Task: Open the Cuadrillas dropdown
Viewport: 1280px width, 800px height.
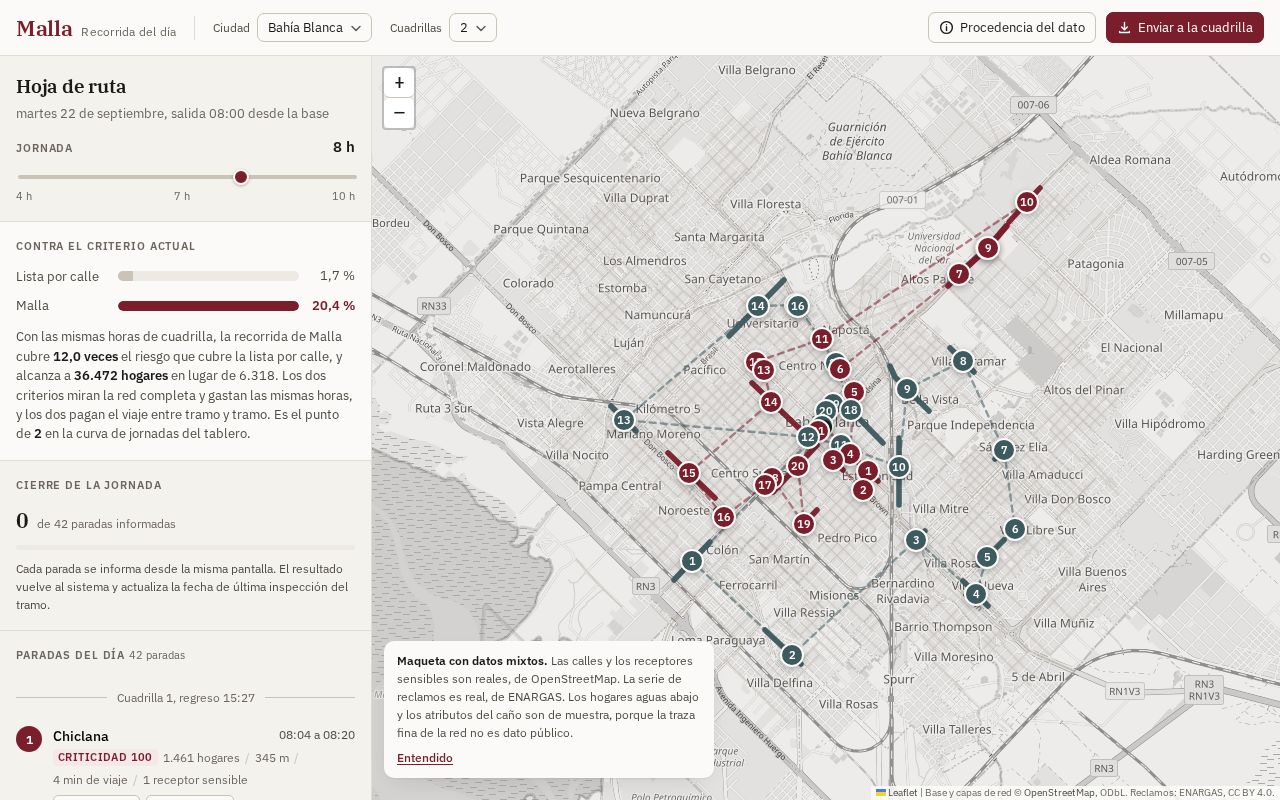Action: tap(473, 28)
